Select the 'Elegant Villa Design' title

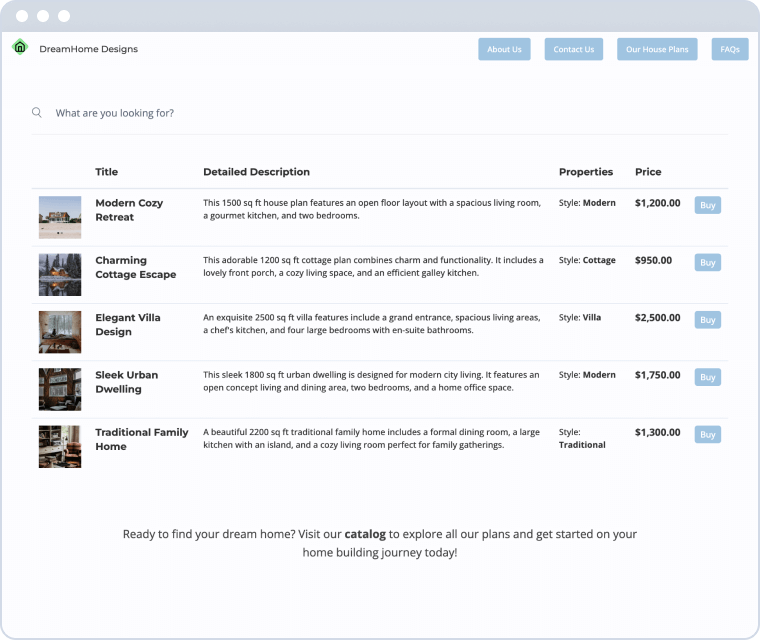128,324
